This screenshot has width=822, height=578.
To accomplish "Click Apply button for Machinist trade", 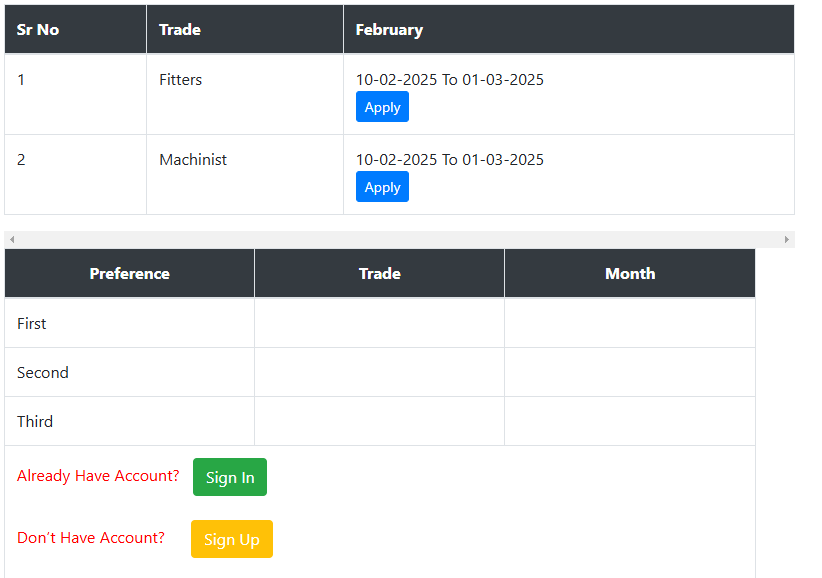I will 382,187.
